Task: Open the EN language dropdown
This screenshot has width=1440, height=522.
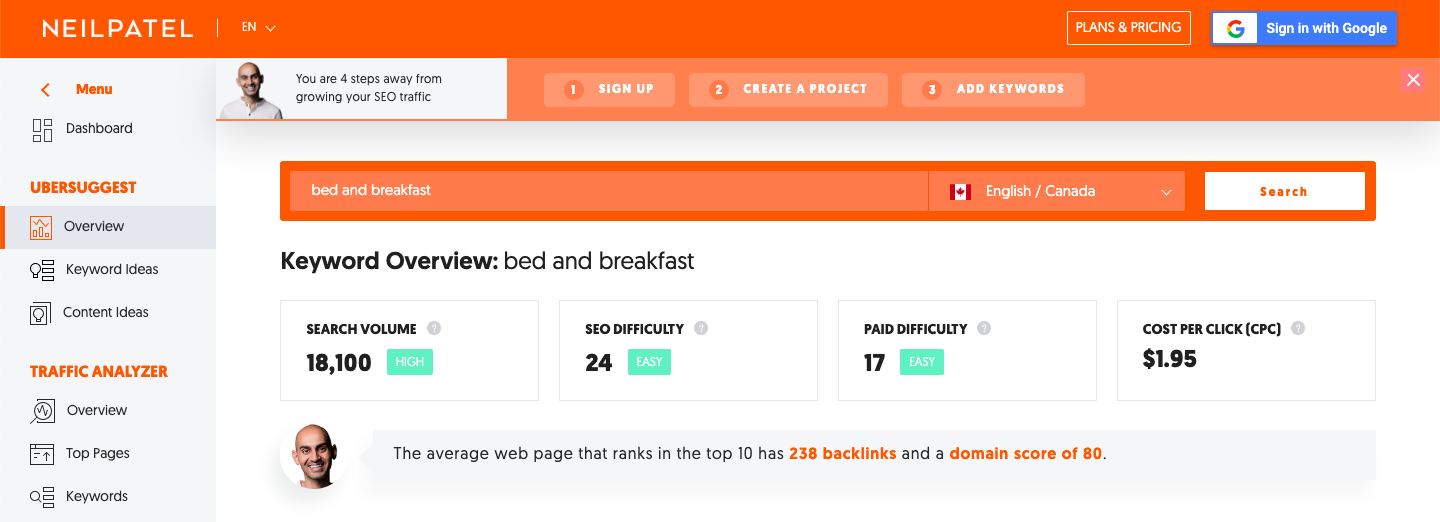Action: [259, 28]
